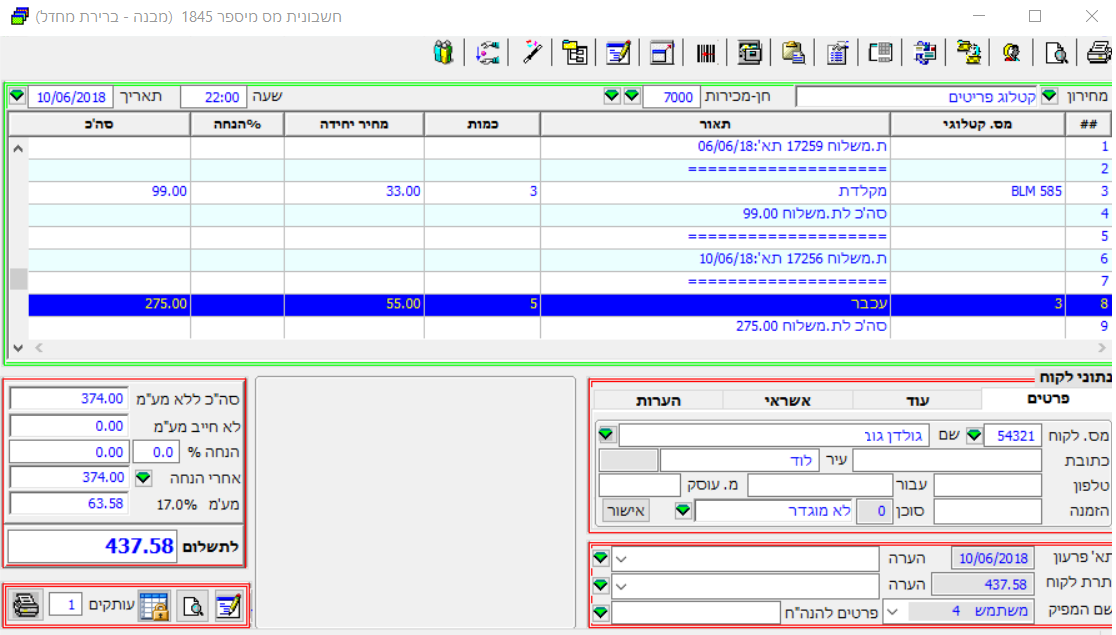Click the מ. עוסק input field

(x=639, y=486)
